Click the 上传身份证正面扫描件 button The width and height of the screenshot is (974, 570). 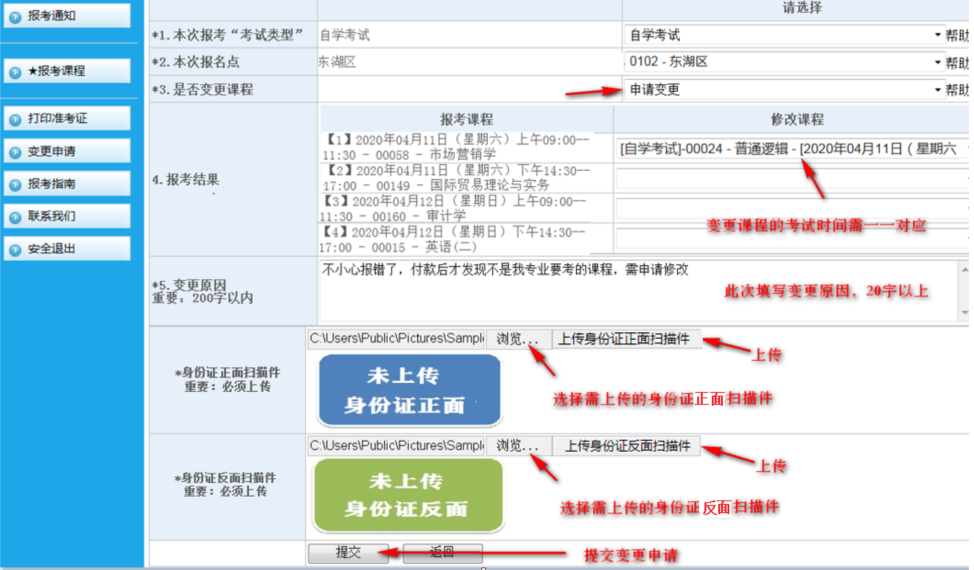pyautogui.click(x=625, y=338)
